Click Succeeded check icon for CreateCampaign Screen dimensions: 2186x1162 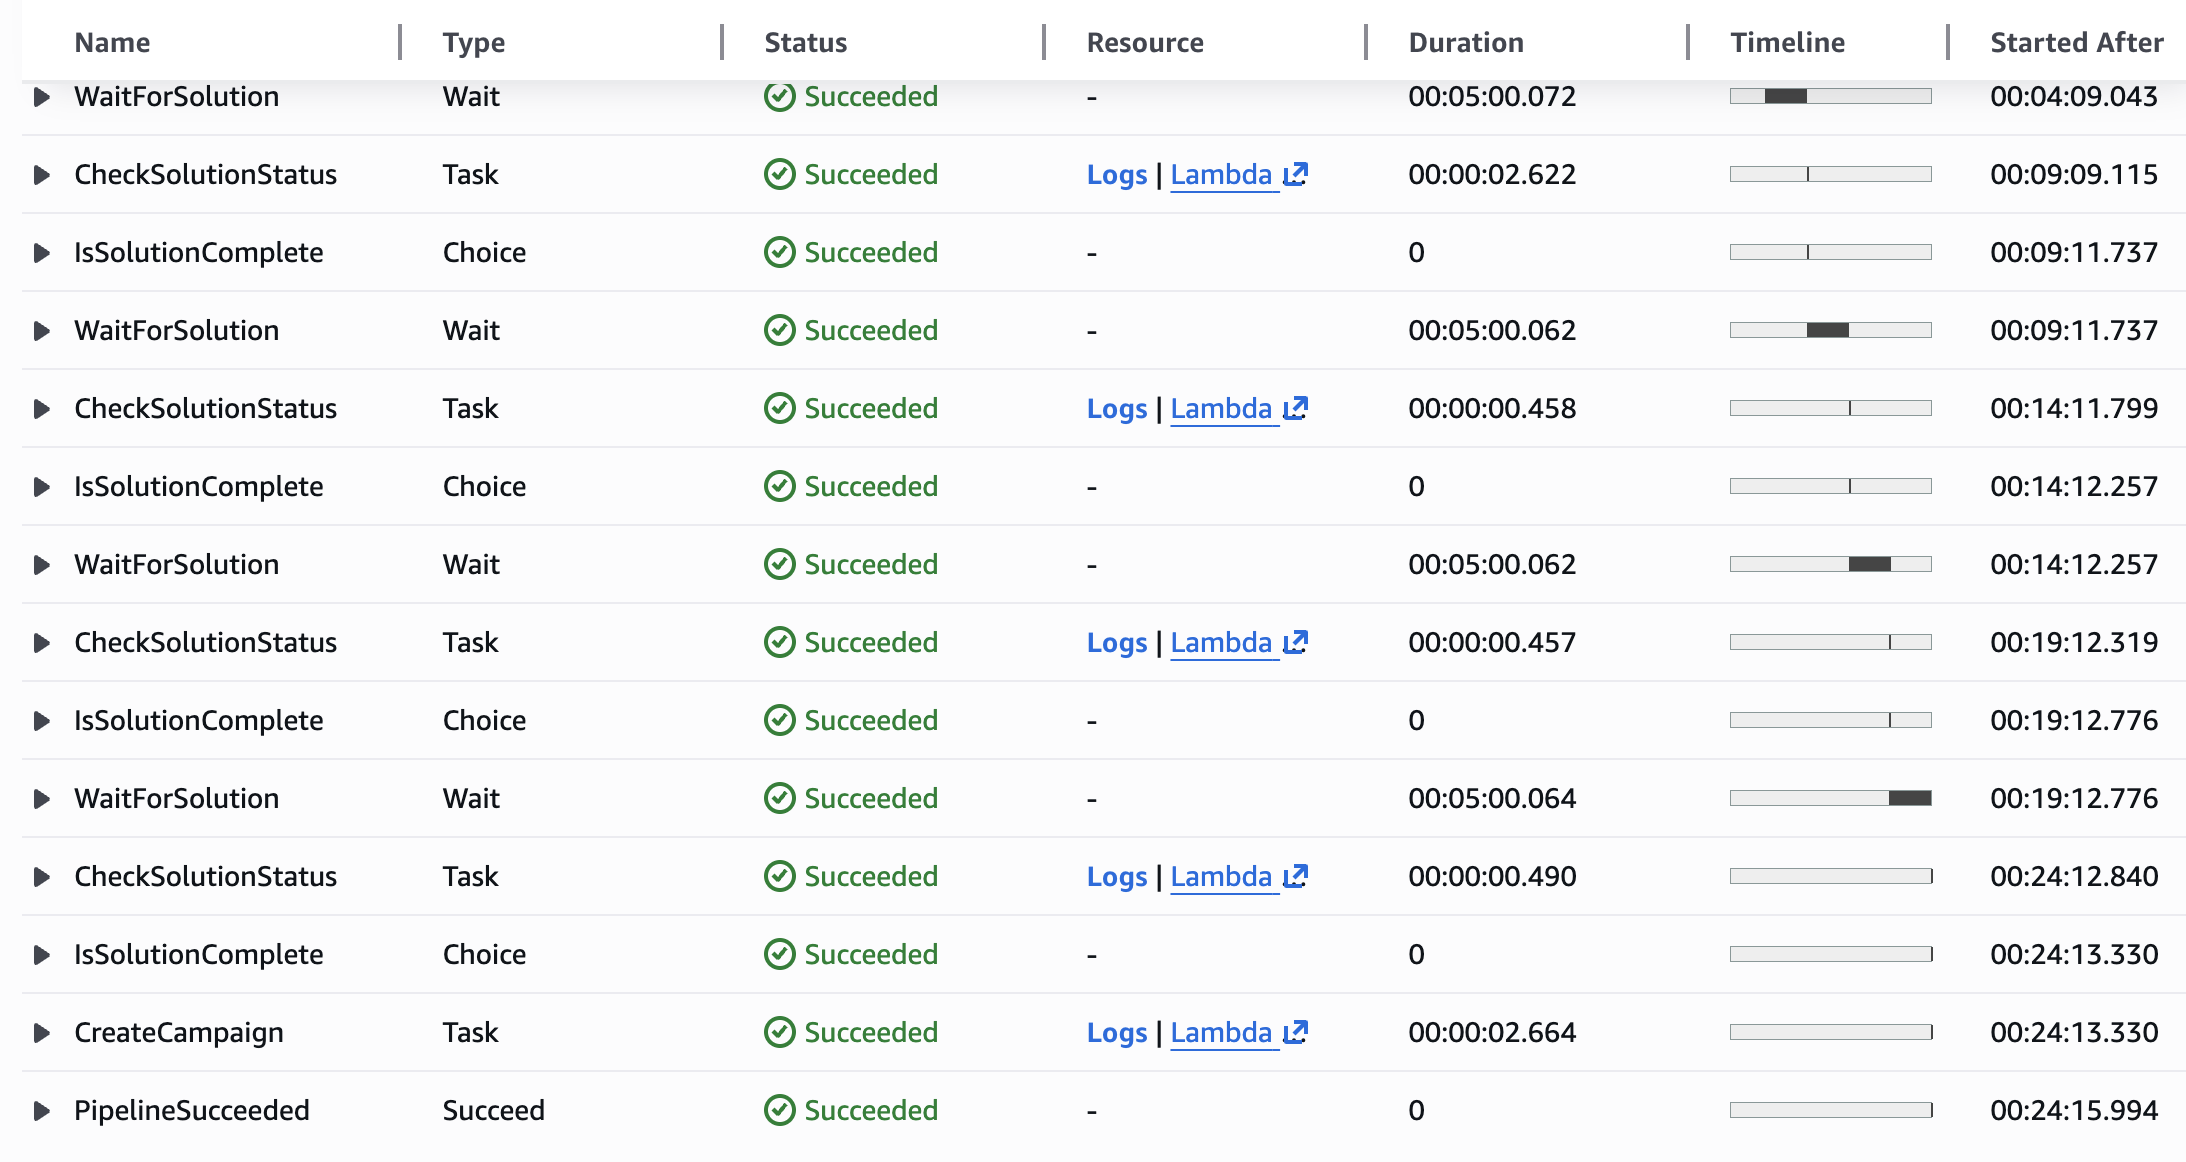point(779,1032)
